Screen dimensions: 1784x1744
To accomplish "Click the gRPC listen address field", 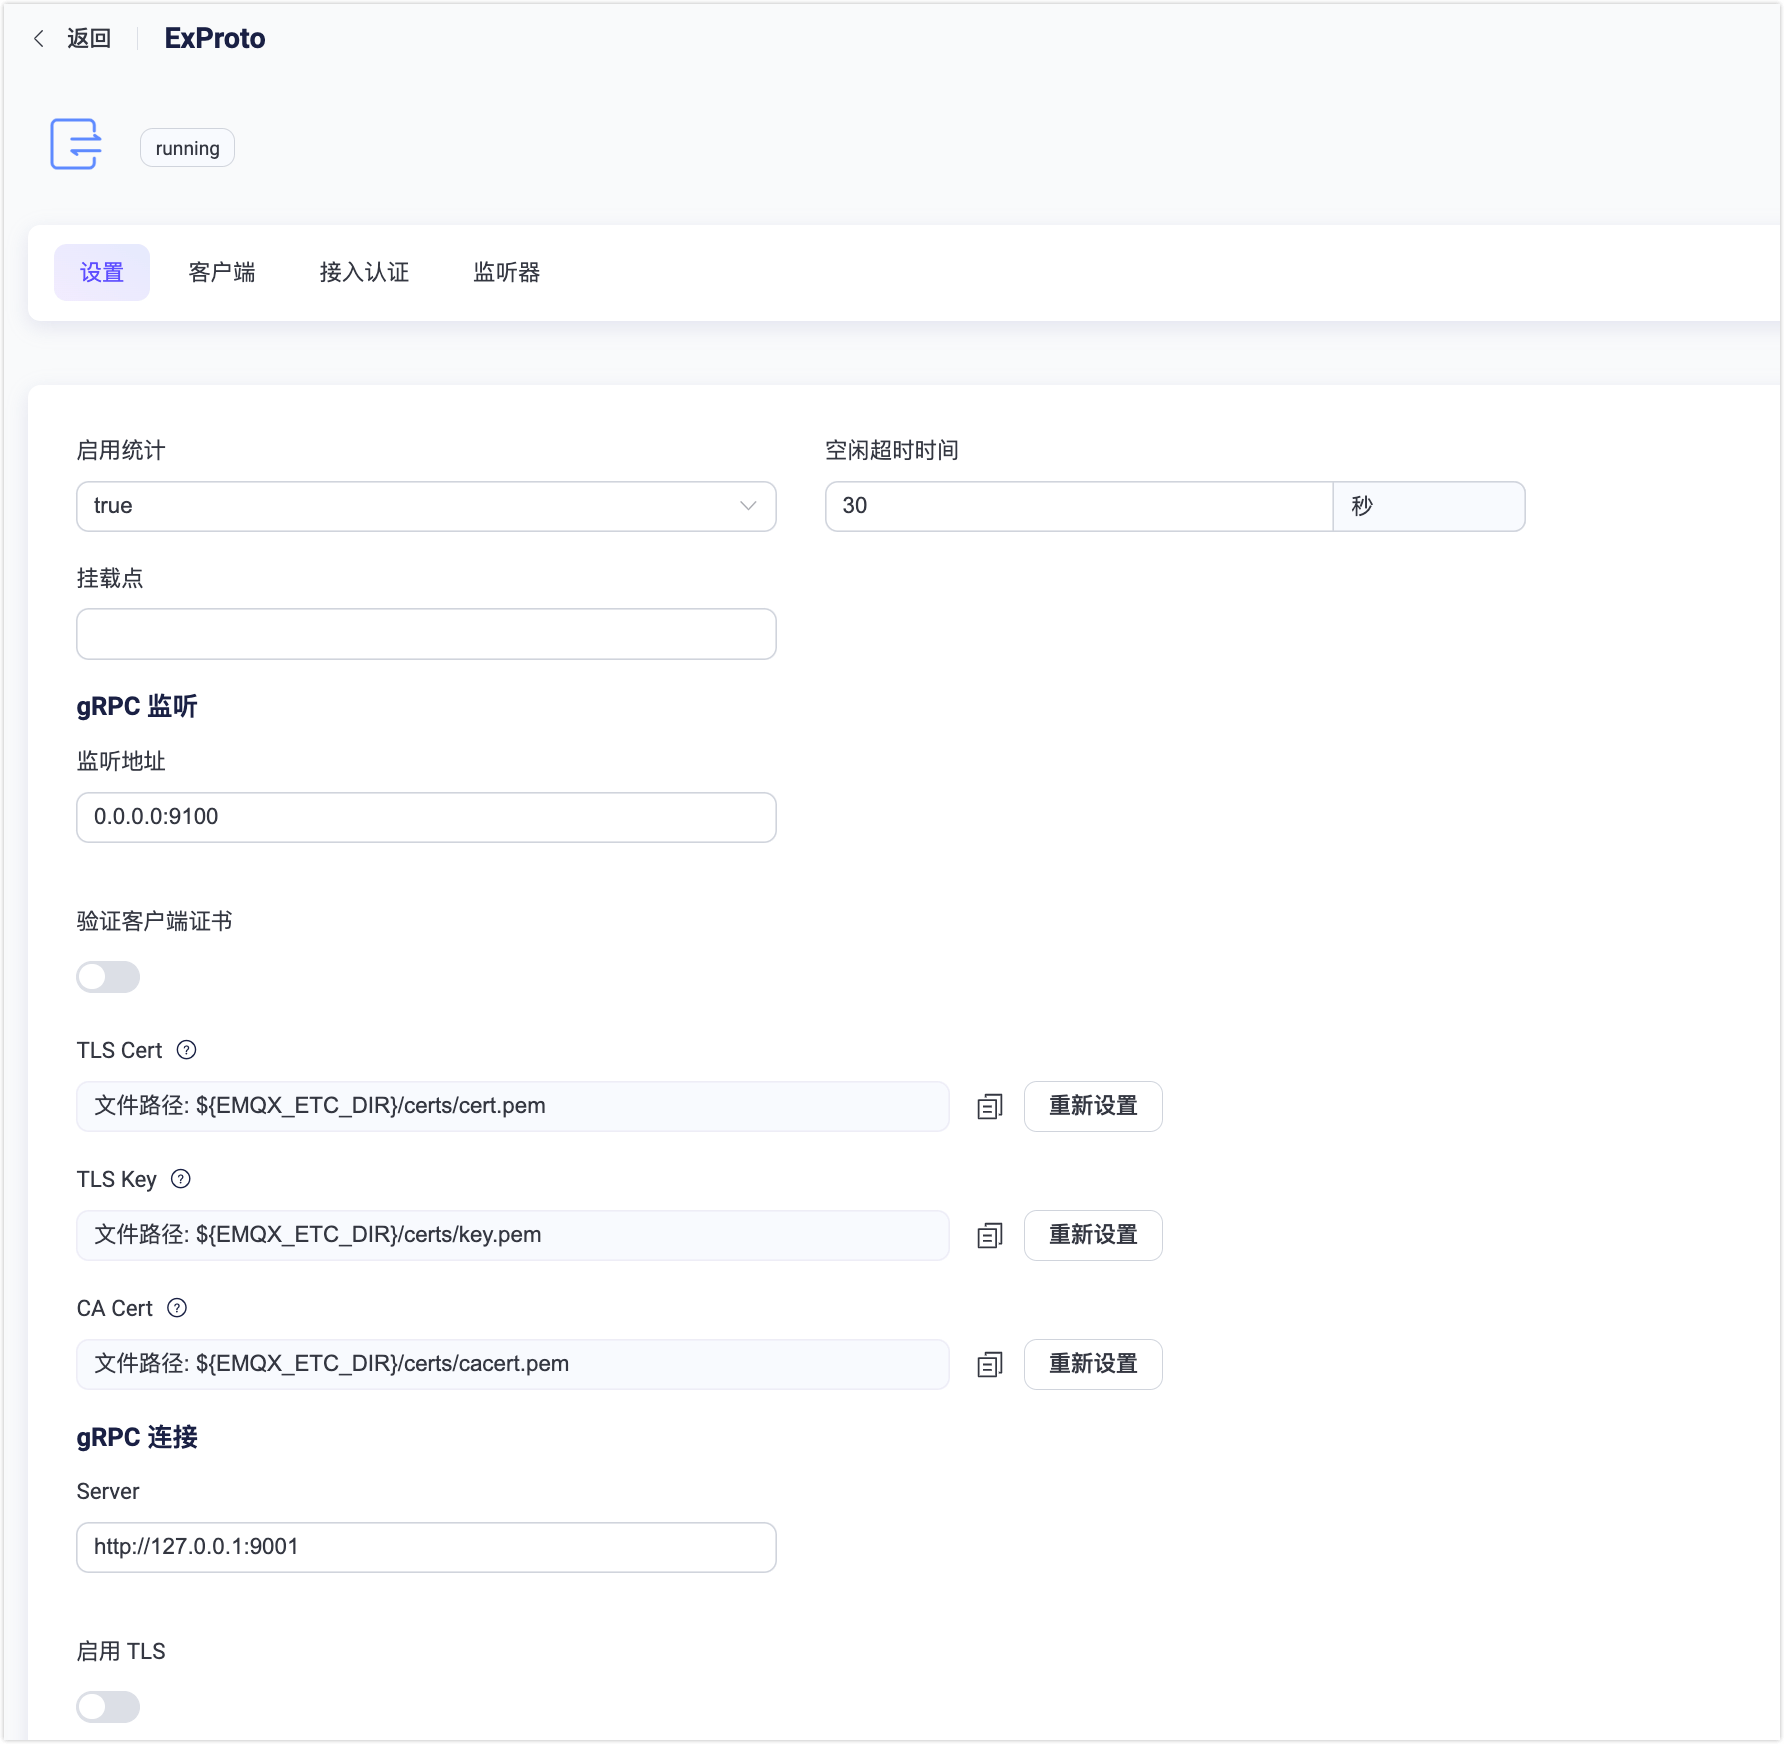I will [x=426, y=817].
